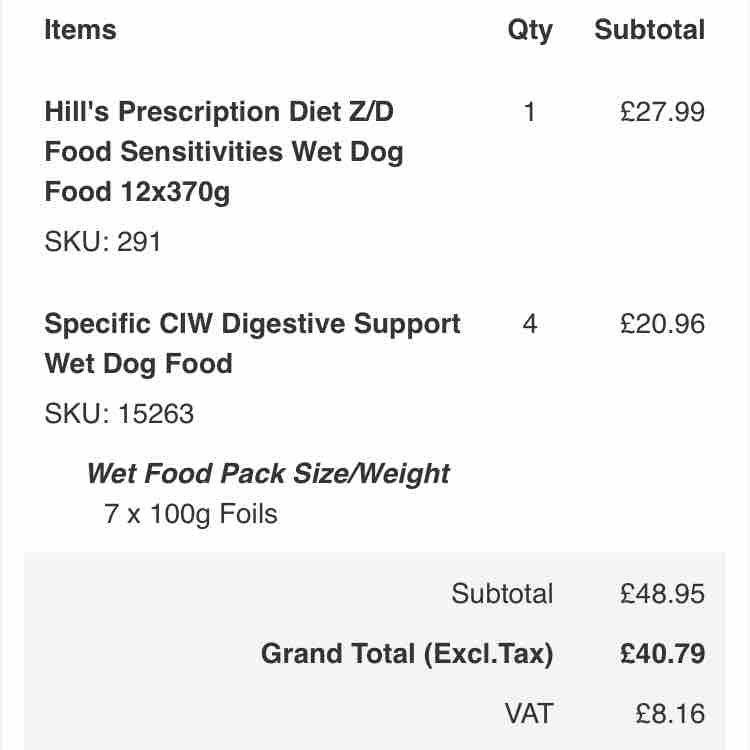
Task: Click the £40.79 grand total amount
Action: pos(662,654)
